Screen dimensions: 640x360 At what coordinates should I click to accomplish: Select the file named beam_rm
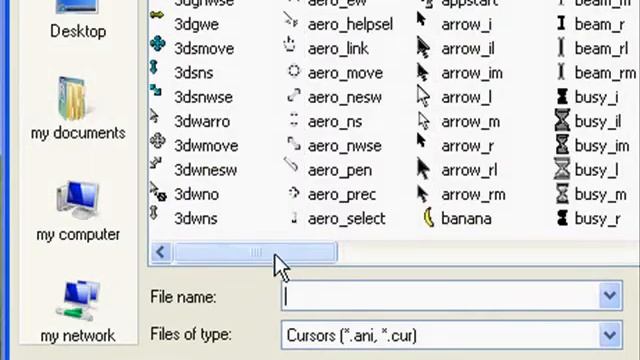(x=605, y=73)
